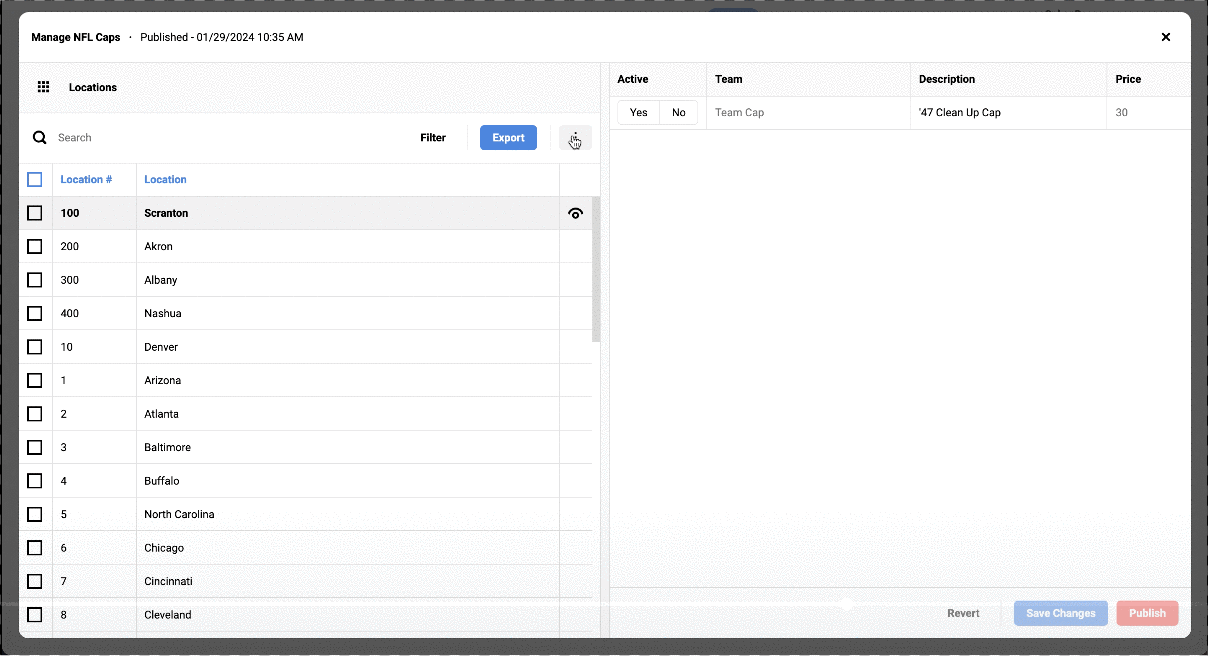Select the Albany row checkbox
This screenshot has width=1208, height=656.
pyautogui.click(x=35, y=280)
